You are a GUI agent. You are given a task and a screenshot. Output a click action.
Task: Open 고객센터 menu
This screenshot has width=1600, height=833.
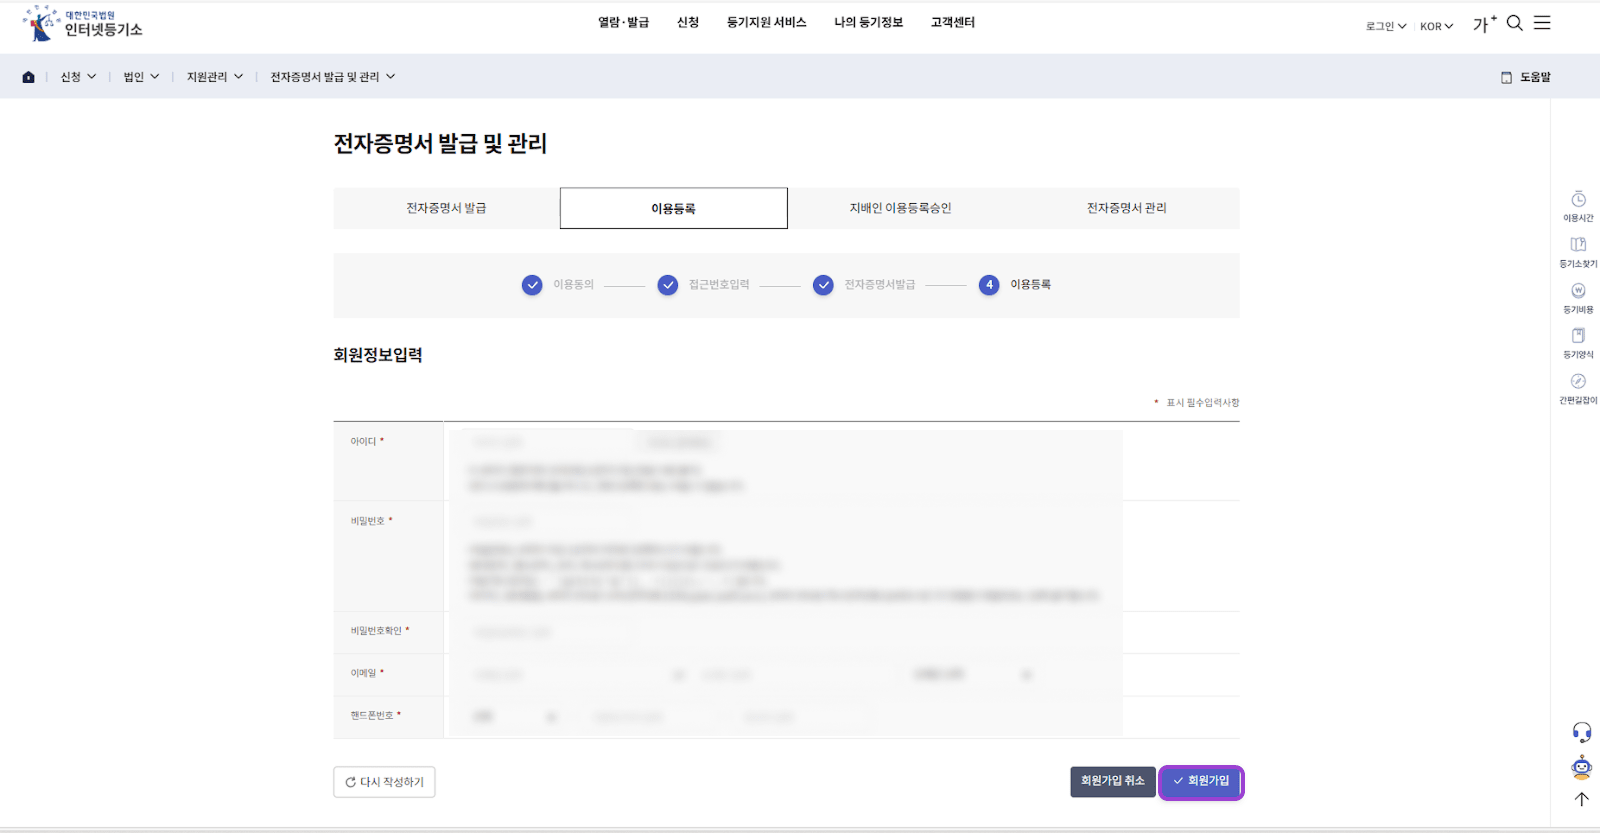pyautogui.click(x=953, y=22)
